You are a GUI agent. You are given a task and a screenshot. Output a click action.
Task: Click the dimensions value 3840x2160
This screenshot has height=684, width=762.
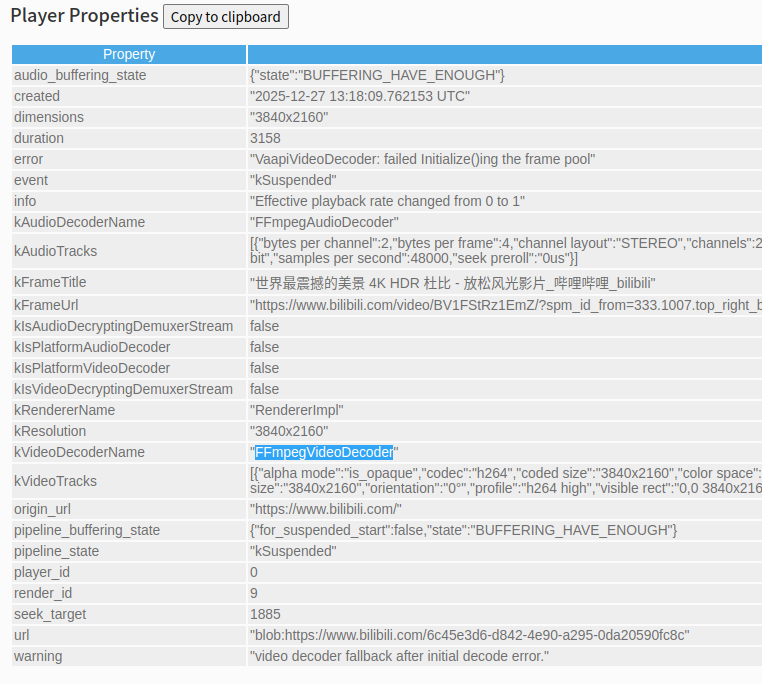tap(289, 117)
